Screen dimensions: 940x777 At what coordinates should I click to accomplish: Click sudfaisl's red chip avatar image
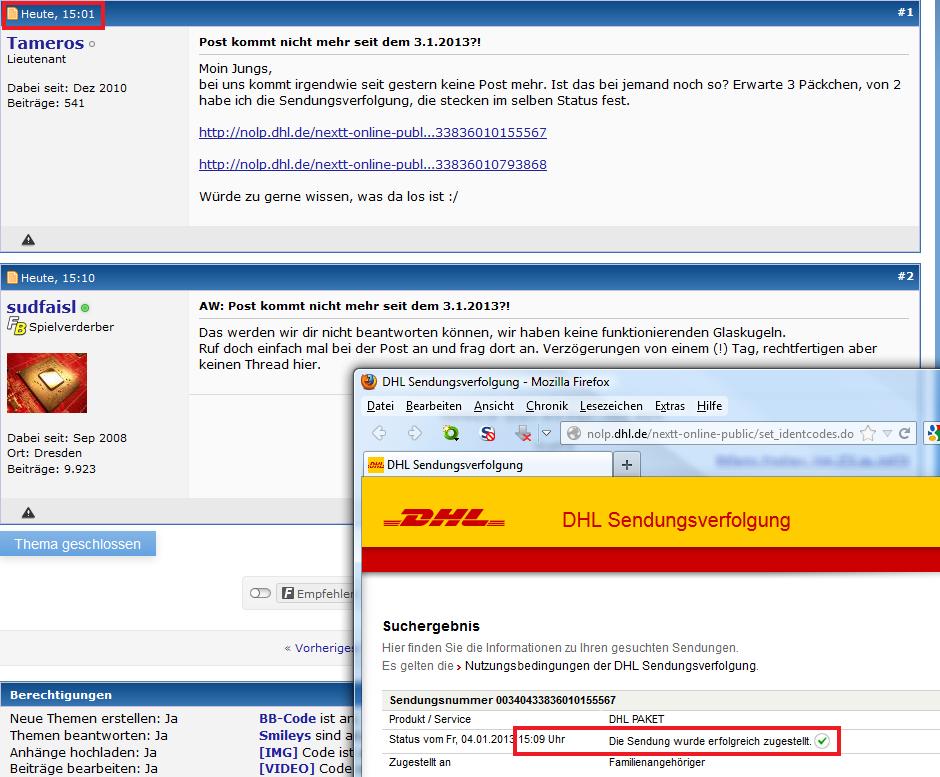[x=47, y=383]
